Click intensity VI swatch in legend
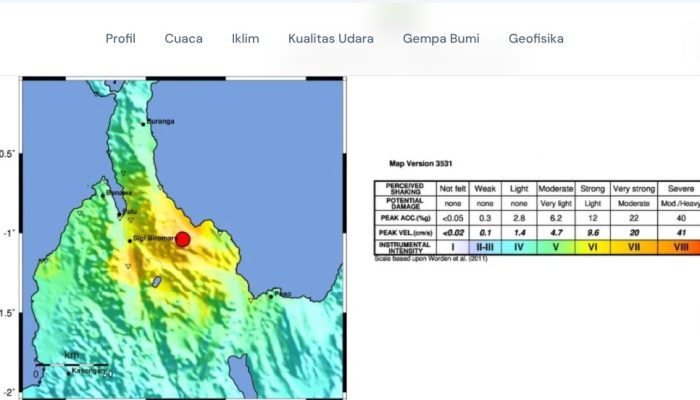Viewport: 700px width, 400px height. [x=592, y=247]
